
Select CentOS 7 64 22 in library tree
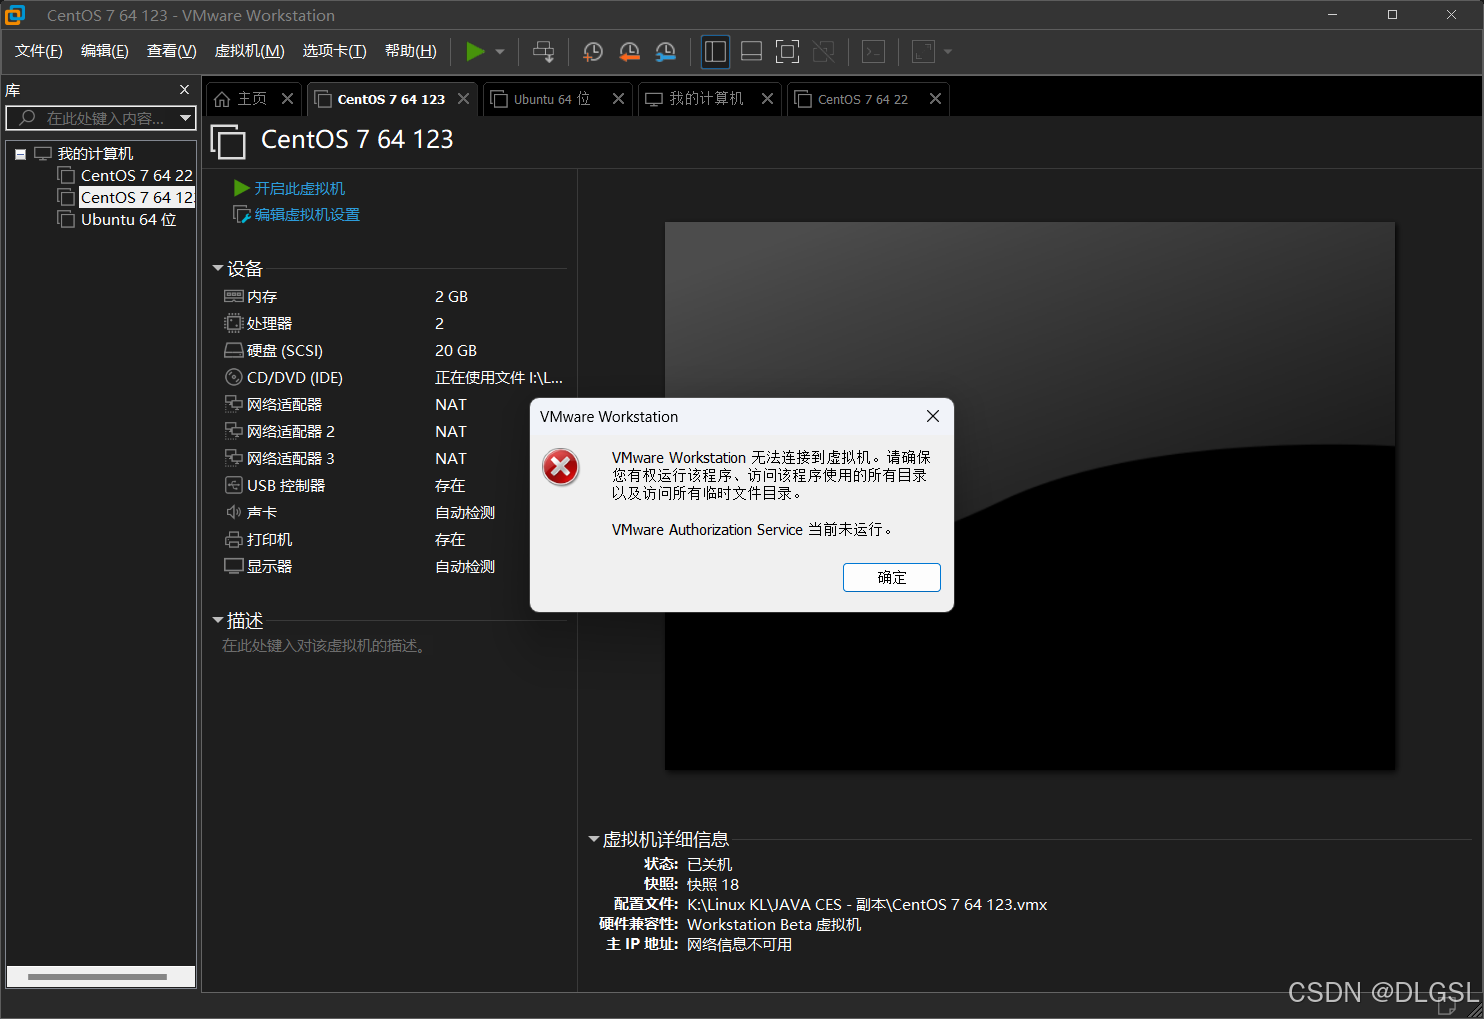(126, 176)
